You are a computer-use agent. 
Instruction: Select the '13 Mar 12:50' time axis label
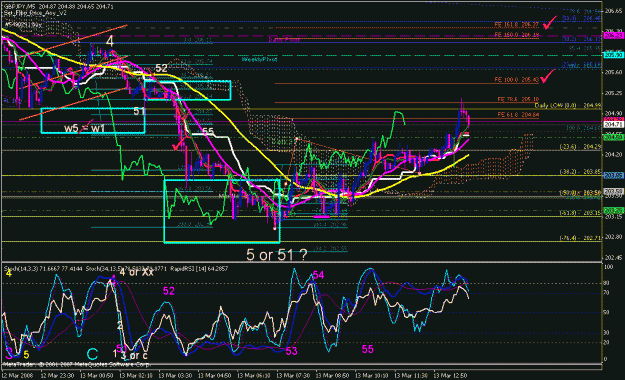click(450, 376)
